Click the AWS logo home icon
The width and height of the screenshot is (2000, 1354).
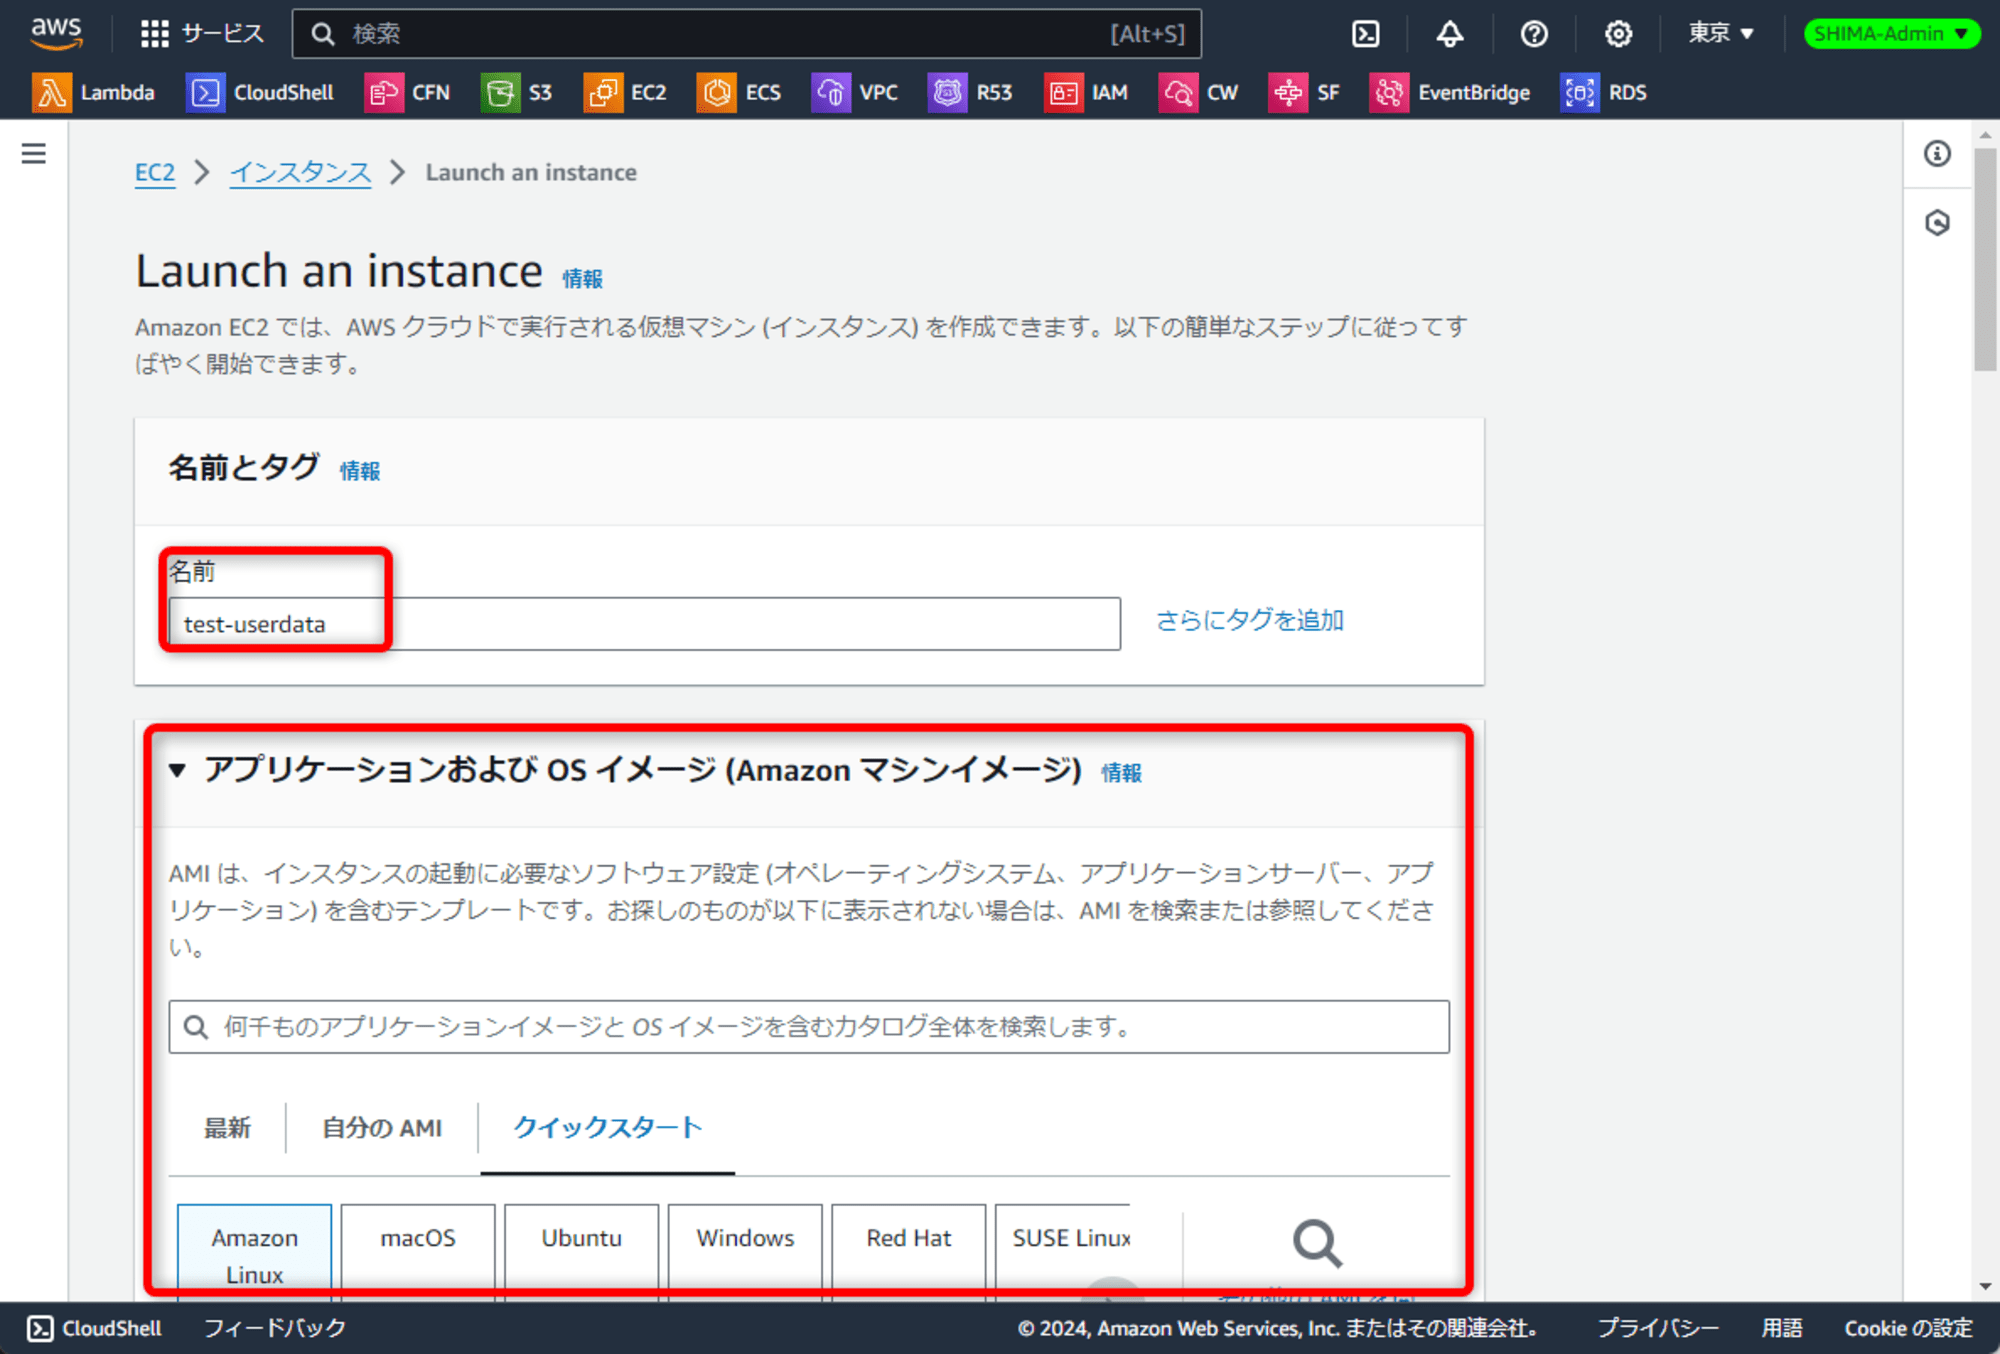click(56, 33)
